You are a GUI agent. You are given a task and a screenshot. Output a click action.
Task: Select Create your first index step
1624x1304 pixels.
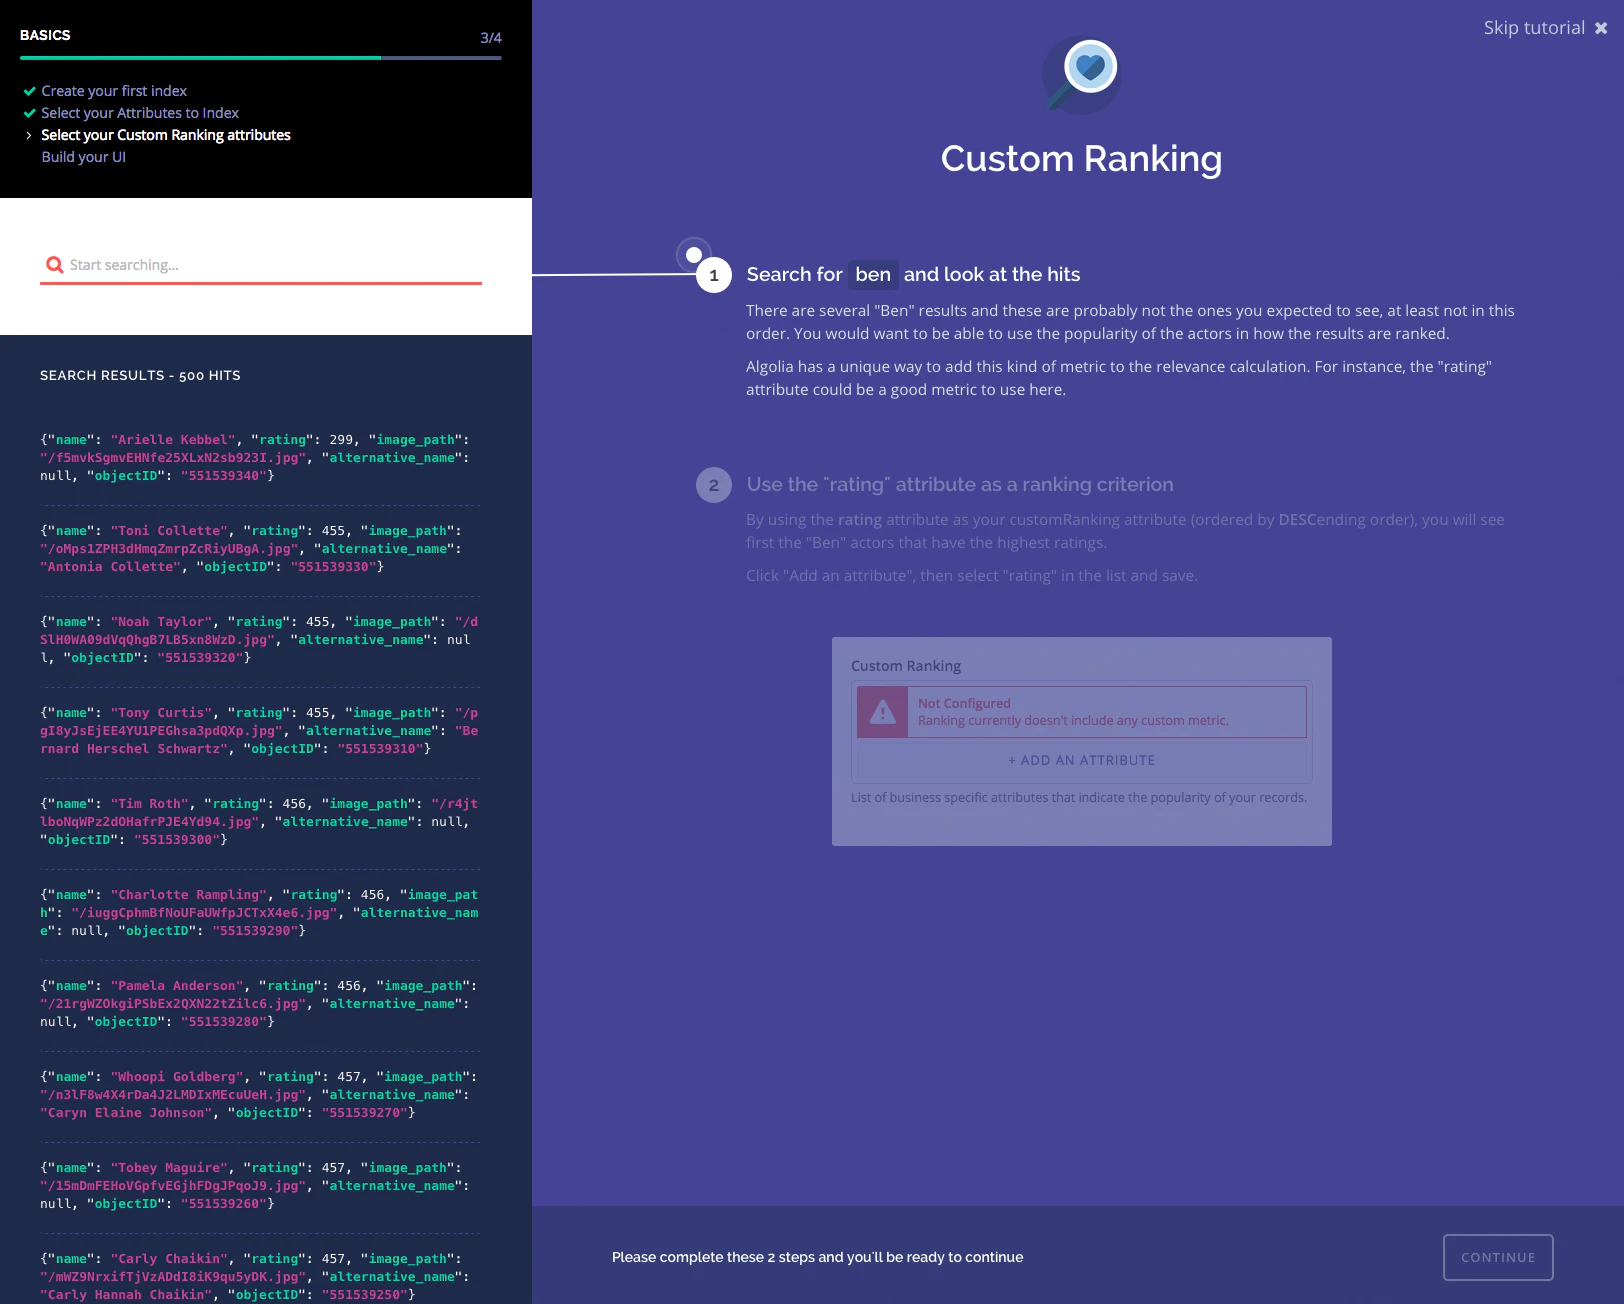click(x=114, y=91)
